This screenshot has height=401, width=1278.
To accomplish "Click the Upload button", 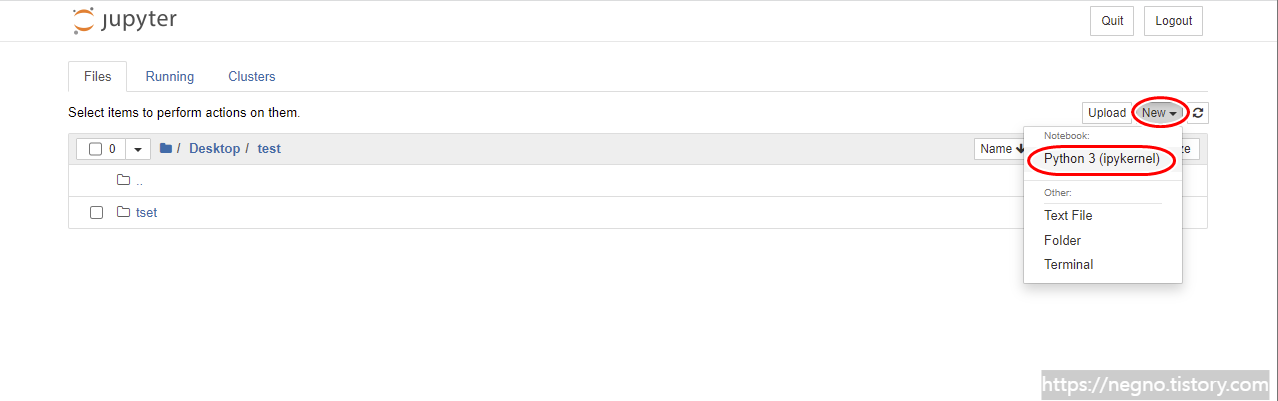I will (x=1106, y=113).
